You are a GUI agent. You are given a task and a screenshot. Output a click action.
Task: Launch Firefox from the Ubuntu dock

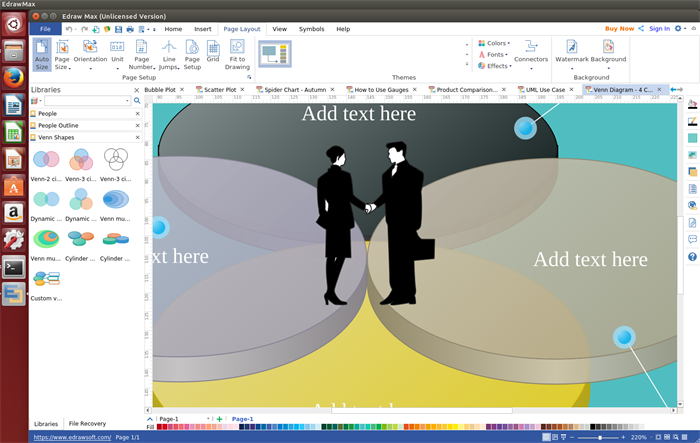14,76
